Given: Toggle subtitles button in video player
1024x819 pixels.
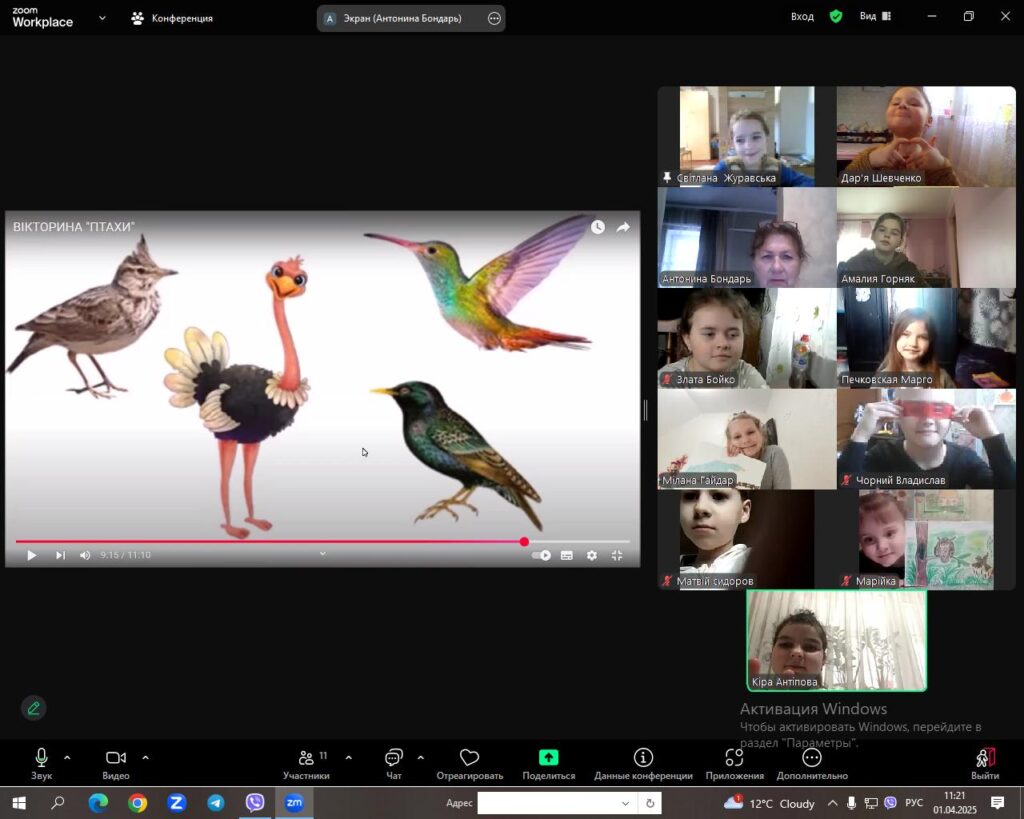Looking at the screenshot, I should click(567, 555).
